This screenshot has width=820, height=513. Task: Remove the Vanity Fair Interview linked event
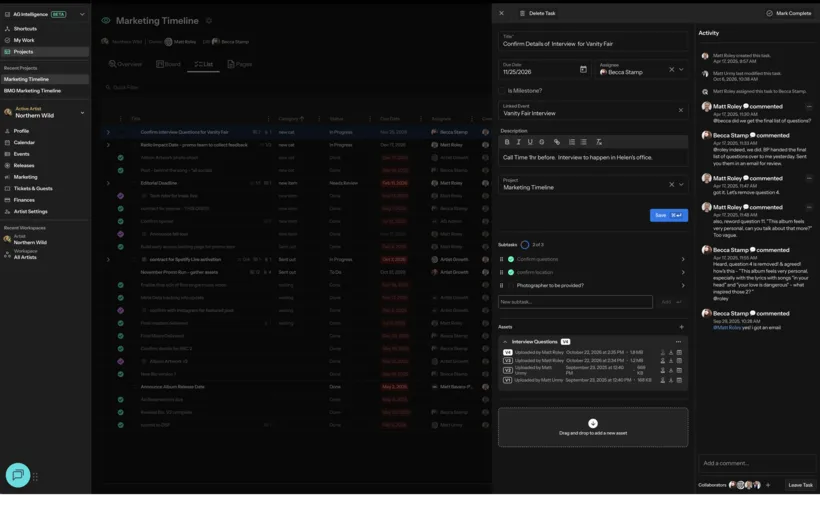[x=681, y=110]
